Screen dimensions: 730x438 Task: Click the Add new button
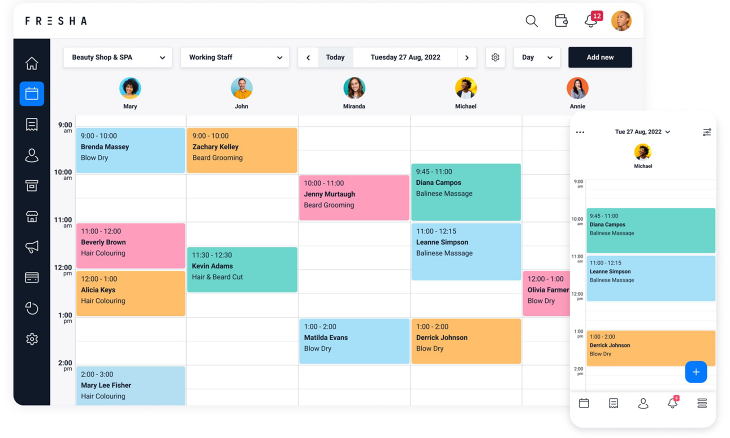[x=600, y=57]
